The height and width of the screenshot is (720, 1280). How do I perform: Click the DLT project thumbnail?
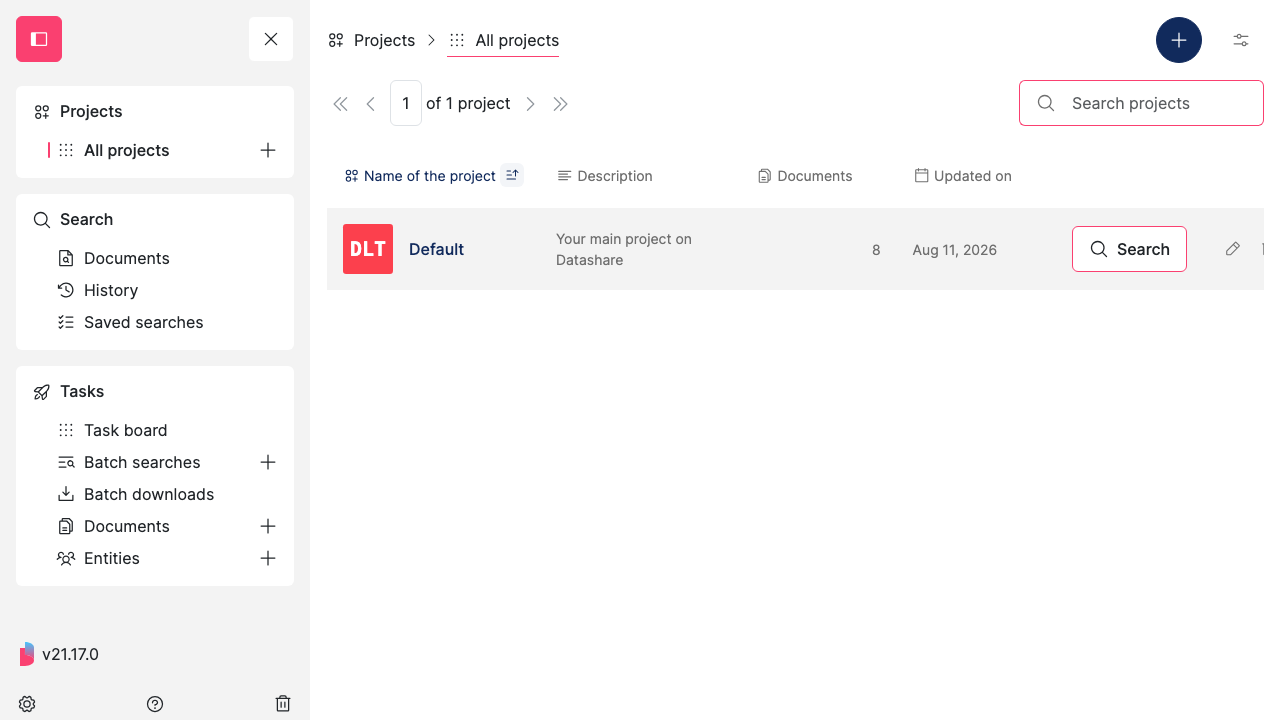(368, 249)
